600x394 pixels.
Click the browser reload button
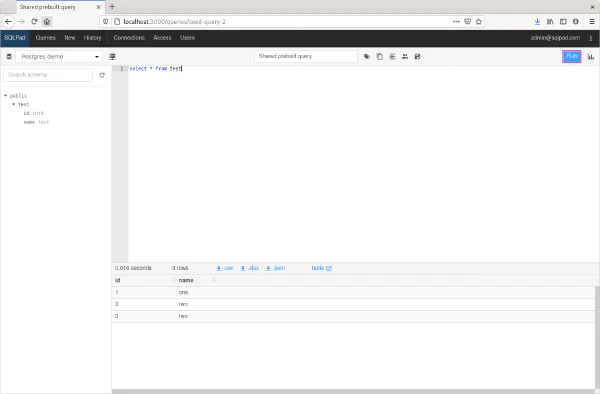click(x=34, y=22)
